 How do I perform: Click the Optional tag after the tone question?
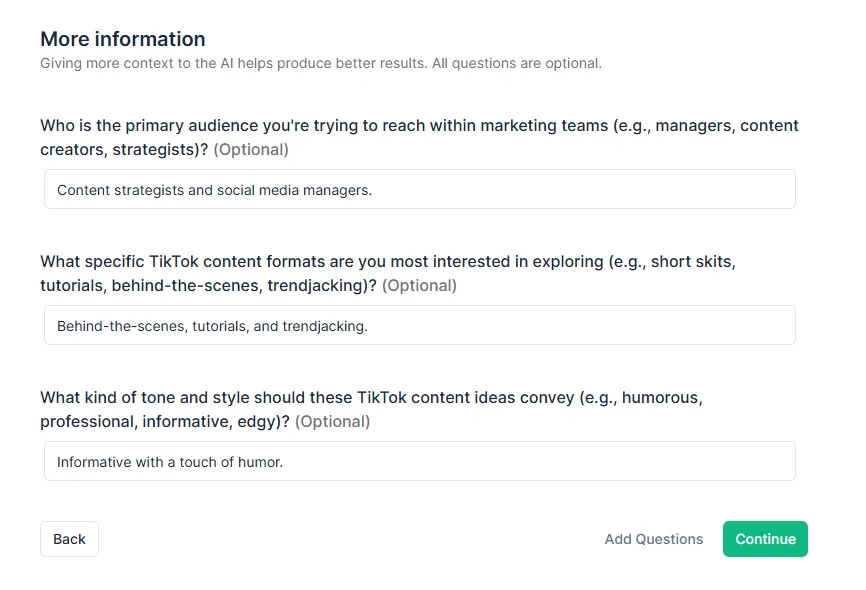tap(332, 422)
